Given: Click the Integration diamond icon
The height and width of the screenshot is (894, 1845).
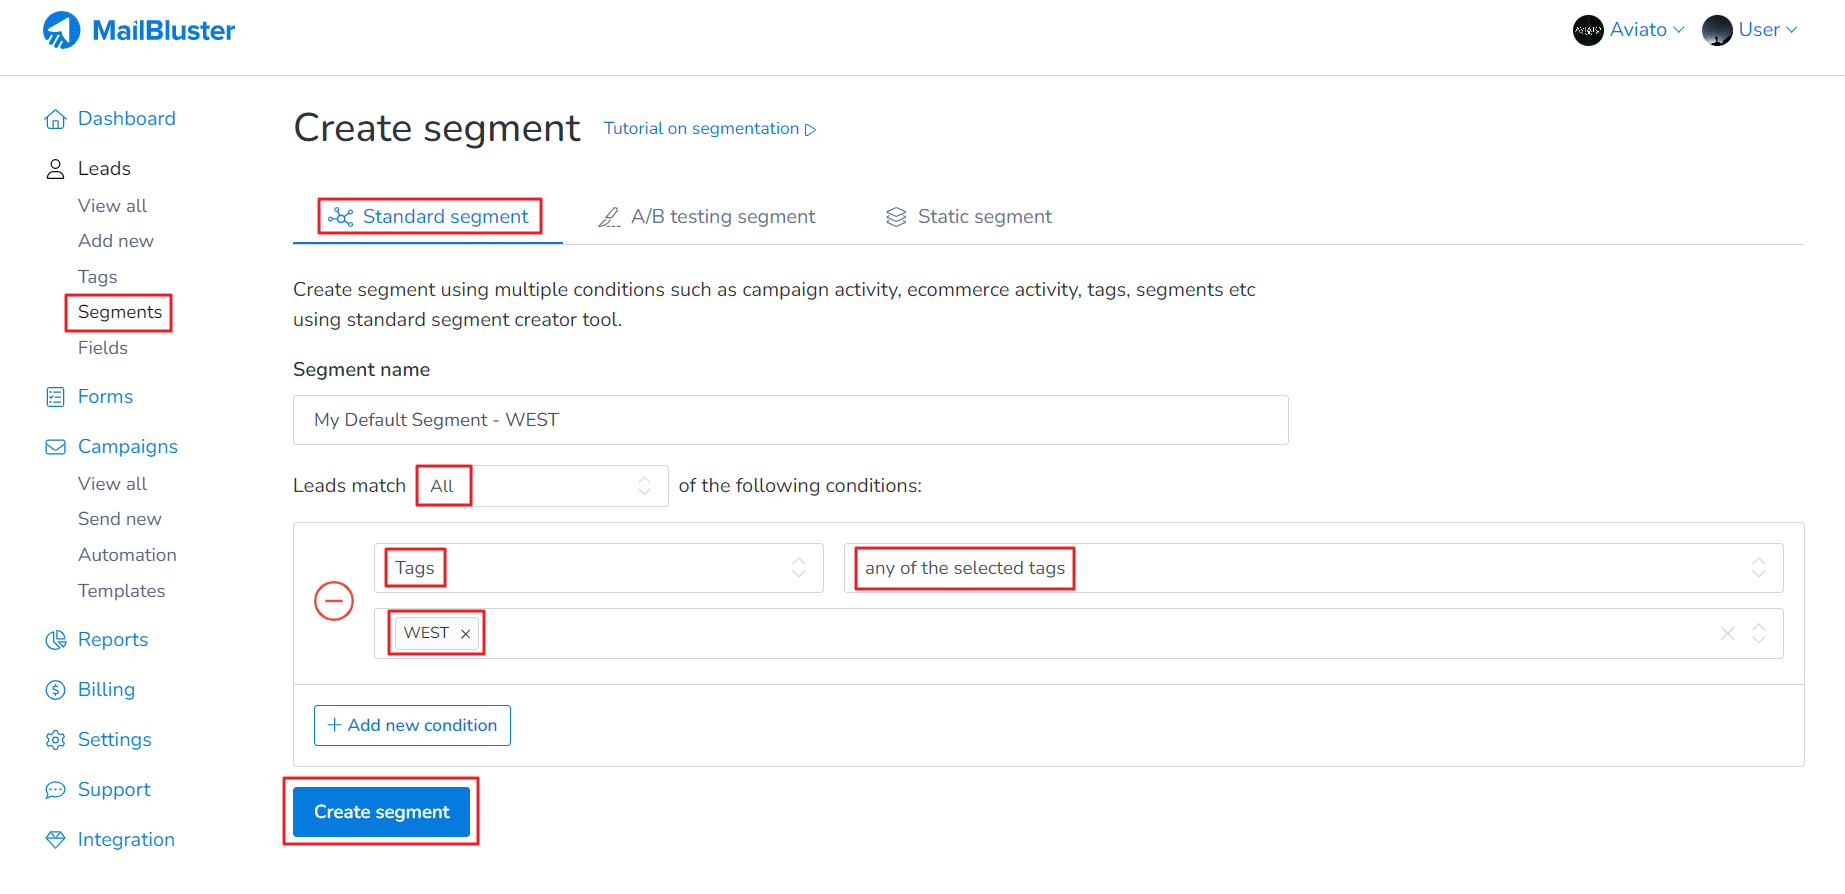Looking at the screenshot, I should pos(55,840).
